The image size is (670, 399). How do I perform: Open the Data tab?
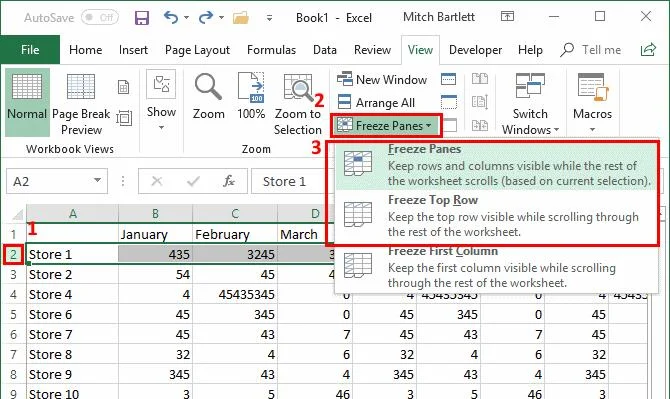click(325, 50)
